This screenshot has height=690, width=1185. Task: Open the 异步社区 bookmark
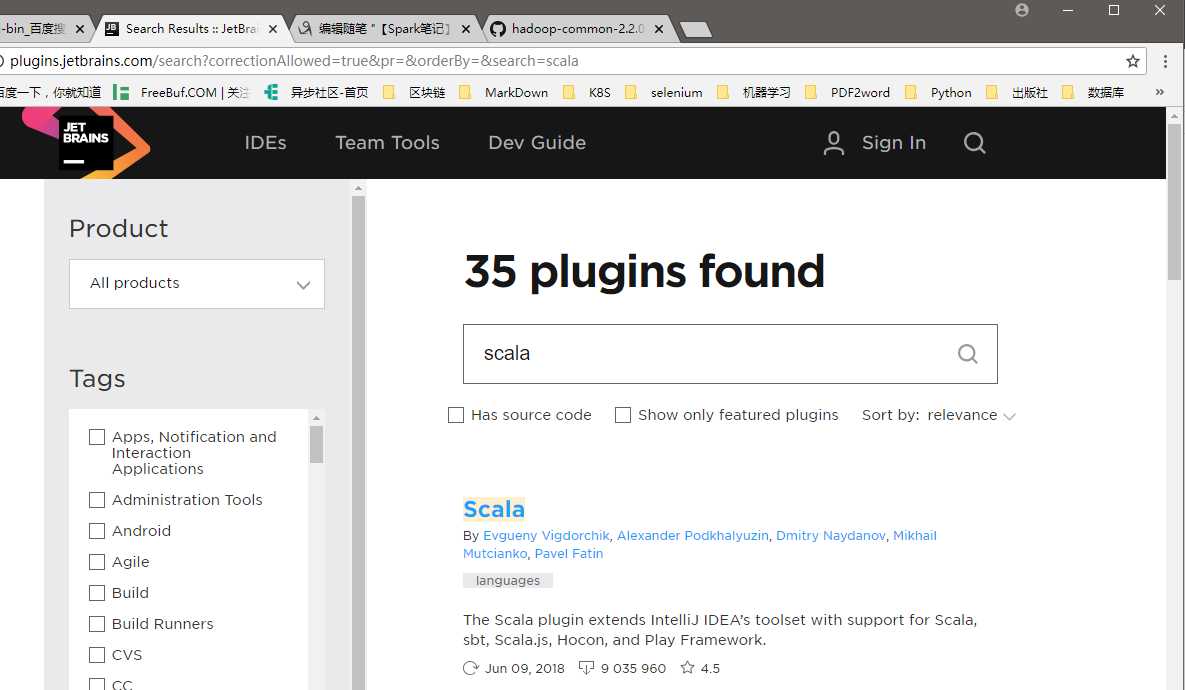(x=316, y=92)
